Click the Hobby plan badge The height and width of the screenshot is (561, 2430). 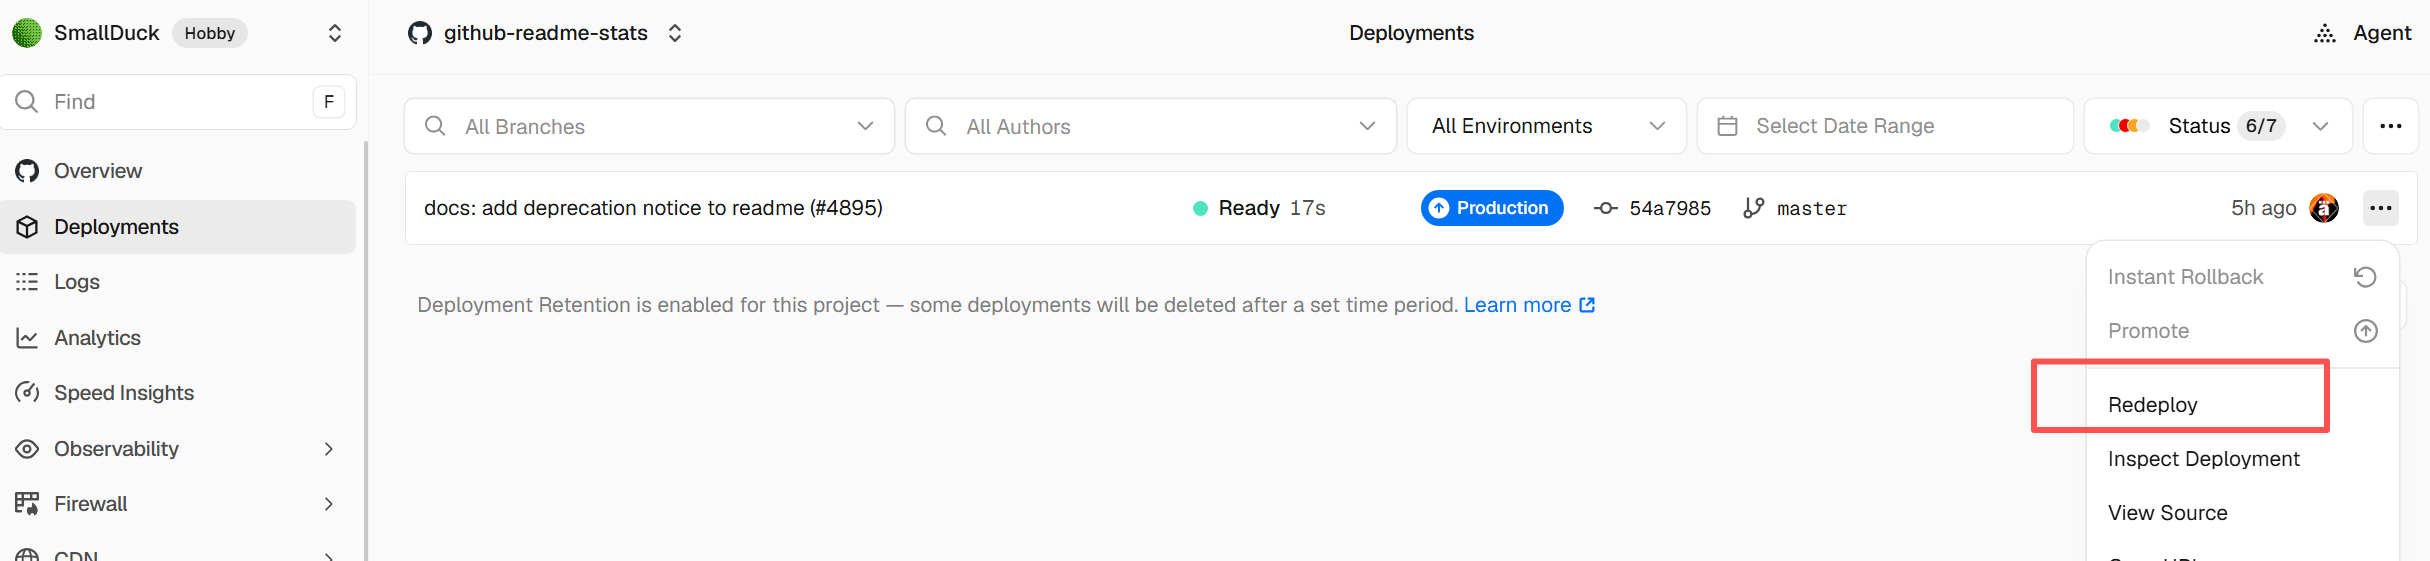pyautogui.click(x=210, y=33)
